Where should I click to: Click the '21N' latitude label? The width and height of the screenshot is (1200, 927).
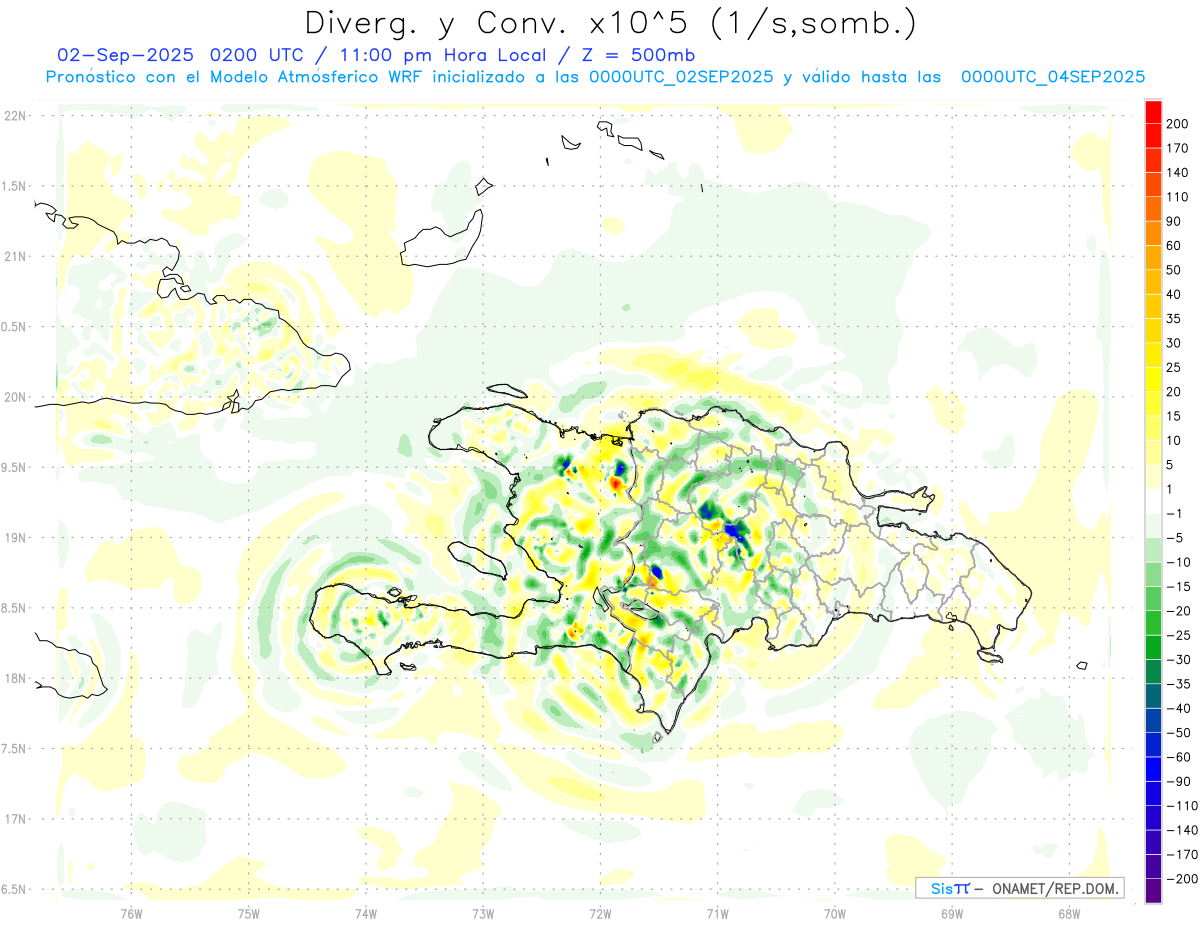point(14,257)
